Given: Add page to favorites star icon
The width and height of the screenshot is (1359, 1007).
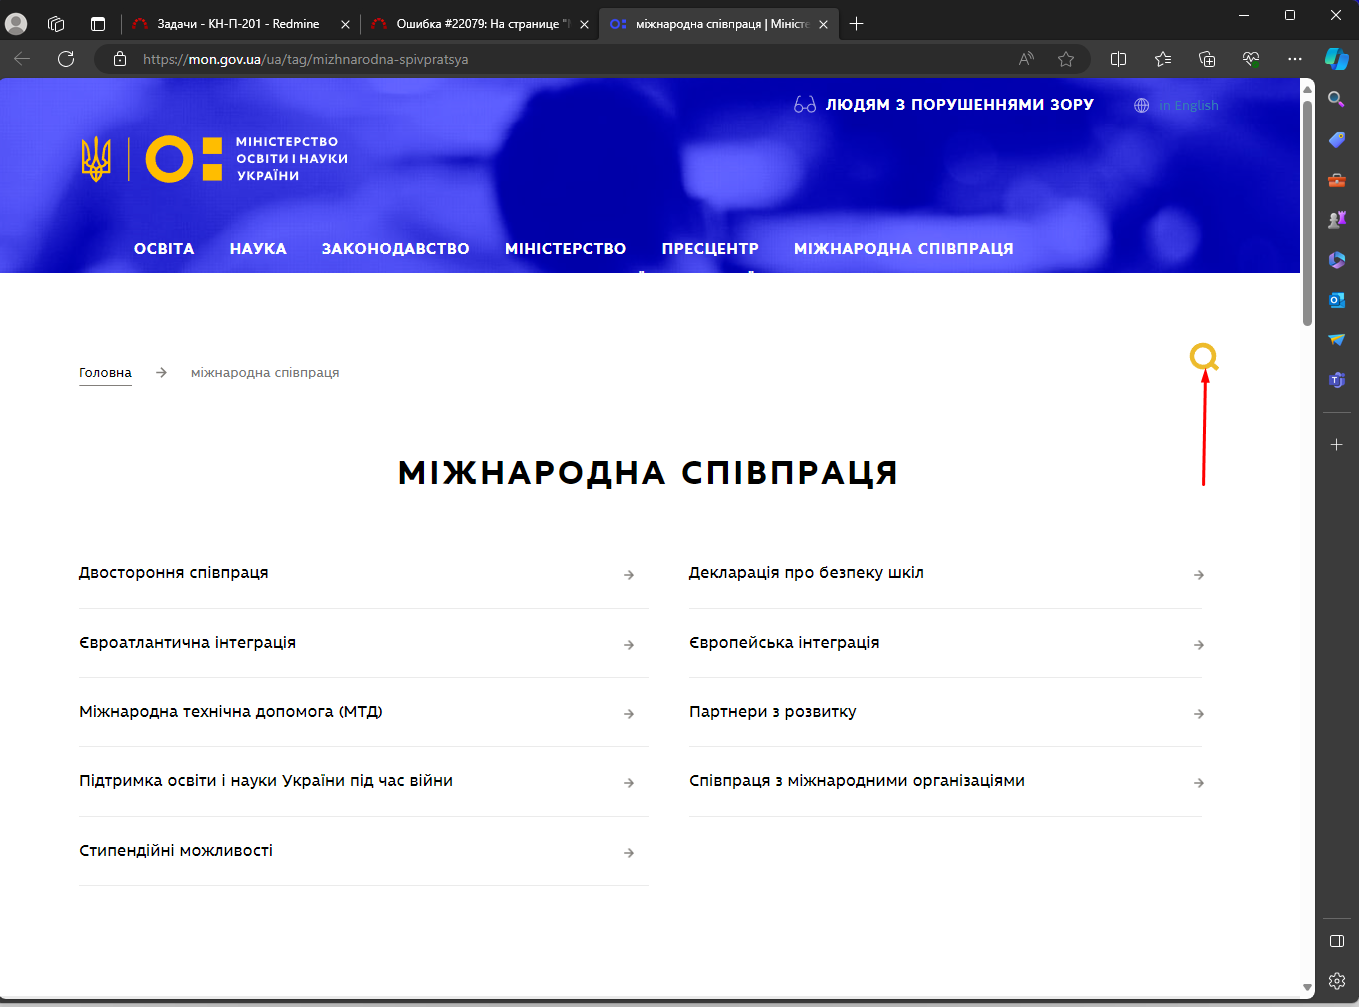Looking at the screenshot, I should (x=1066, y=59).
